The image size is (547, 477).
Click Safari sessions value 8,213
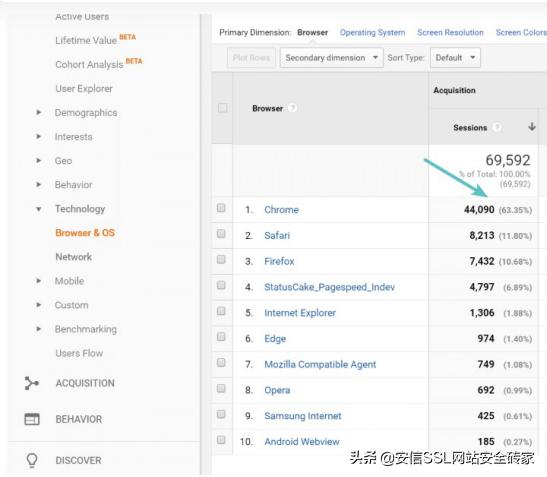(482, 236)
